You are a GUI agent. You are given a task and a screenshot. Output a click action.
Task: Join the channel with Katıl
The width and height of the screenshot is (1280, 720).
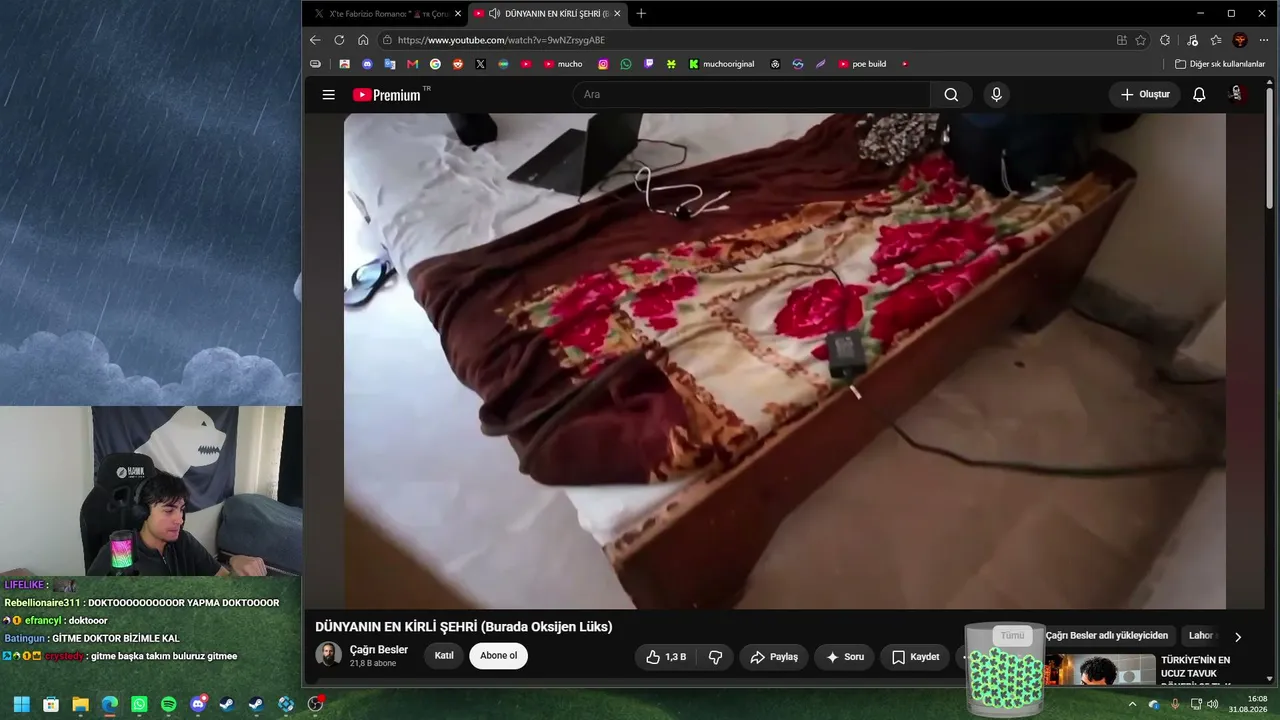click(444, 656)
